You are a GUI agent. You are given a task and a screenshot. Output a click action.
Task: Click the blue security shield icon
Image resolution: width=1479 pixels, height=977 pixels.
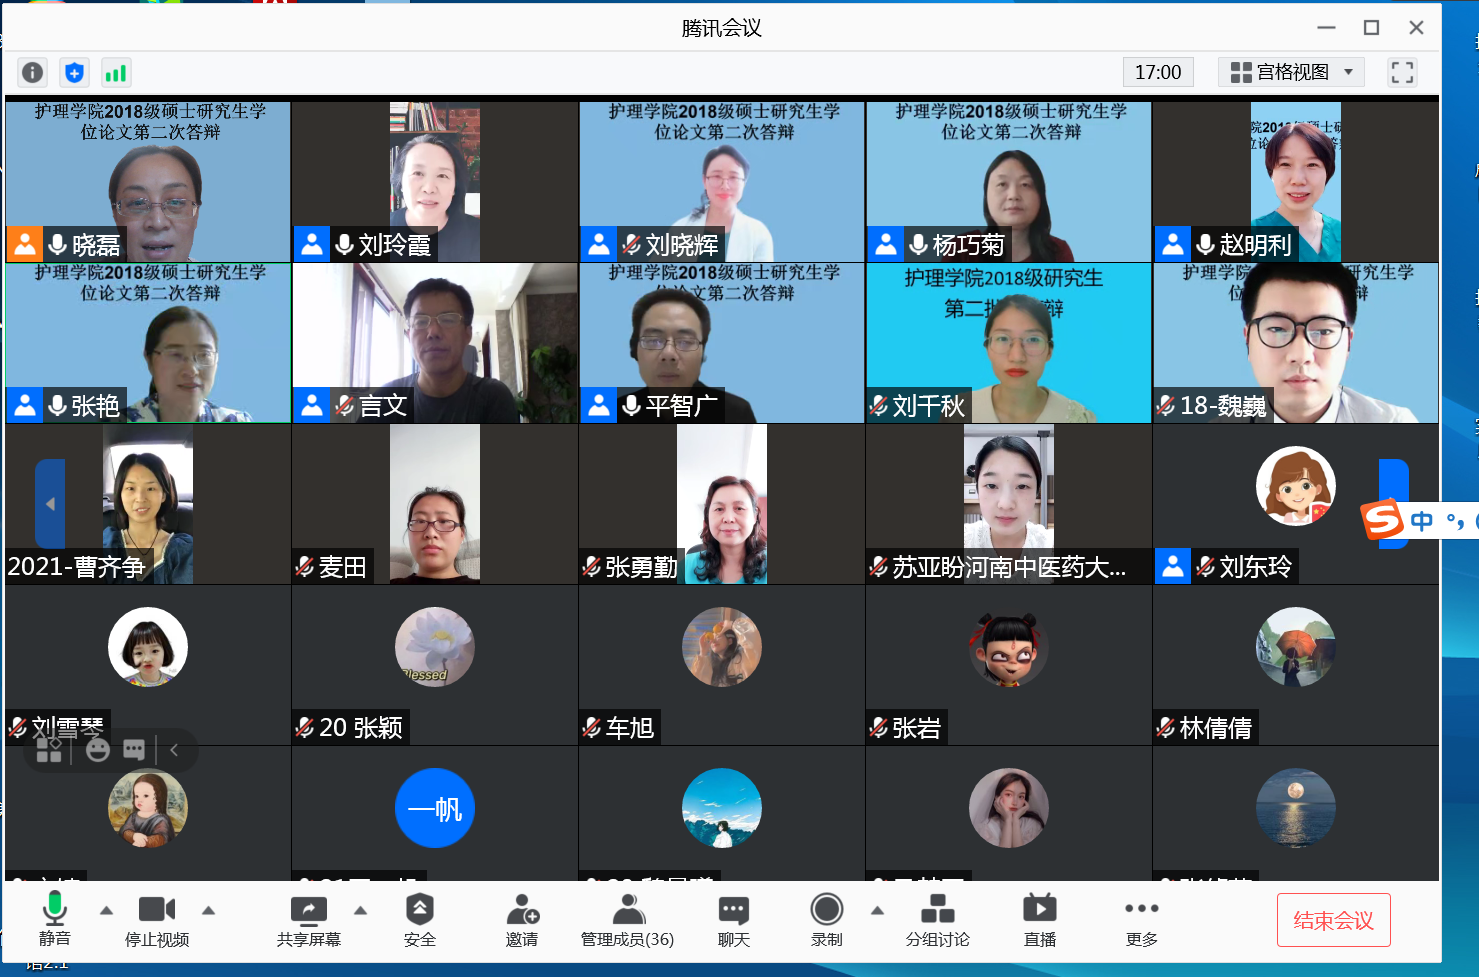tap(74, 72)
